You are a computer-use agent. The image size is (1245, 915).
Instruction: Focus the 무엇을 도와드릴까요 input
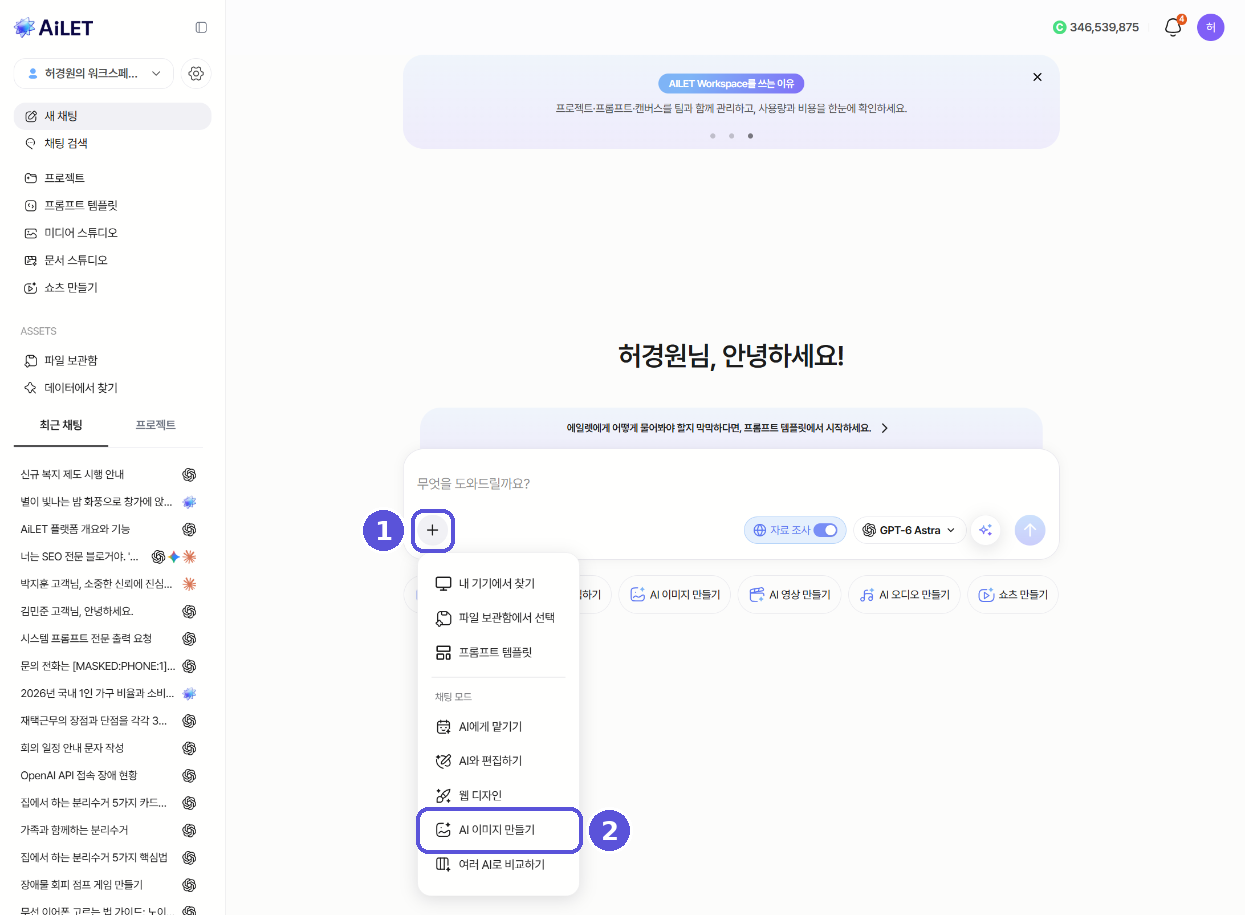pyautogui.click(x=731, y=483)
